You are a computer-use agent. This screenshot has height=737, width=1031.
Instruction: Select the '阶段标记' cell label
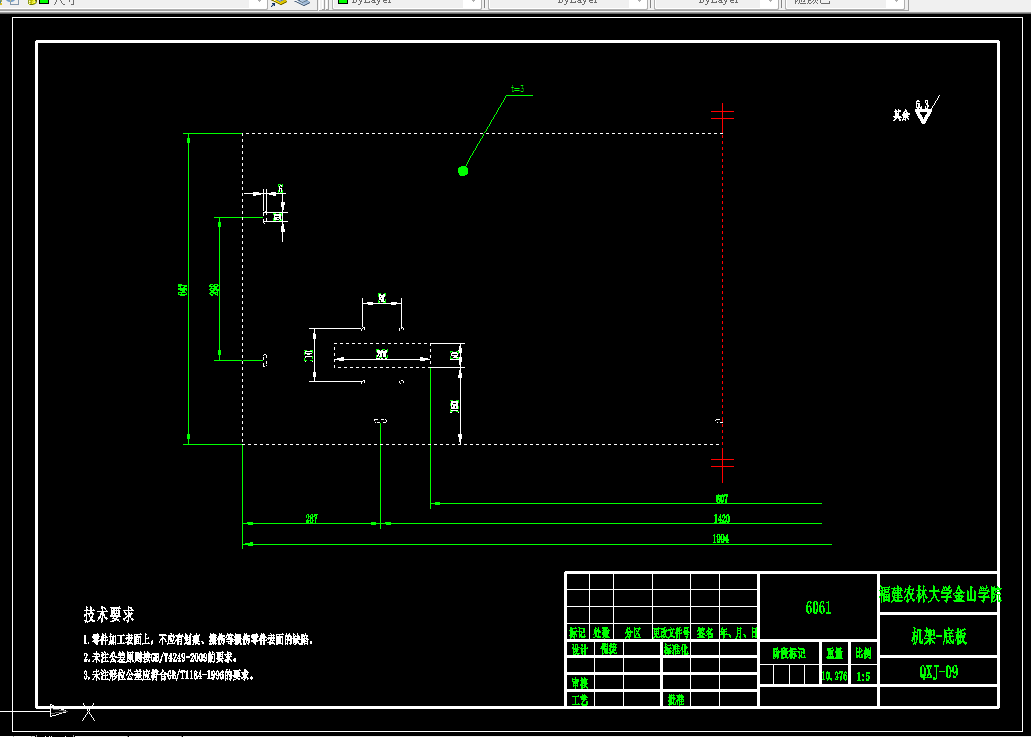pos(789,654)
